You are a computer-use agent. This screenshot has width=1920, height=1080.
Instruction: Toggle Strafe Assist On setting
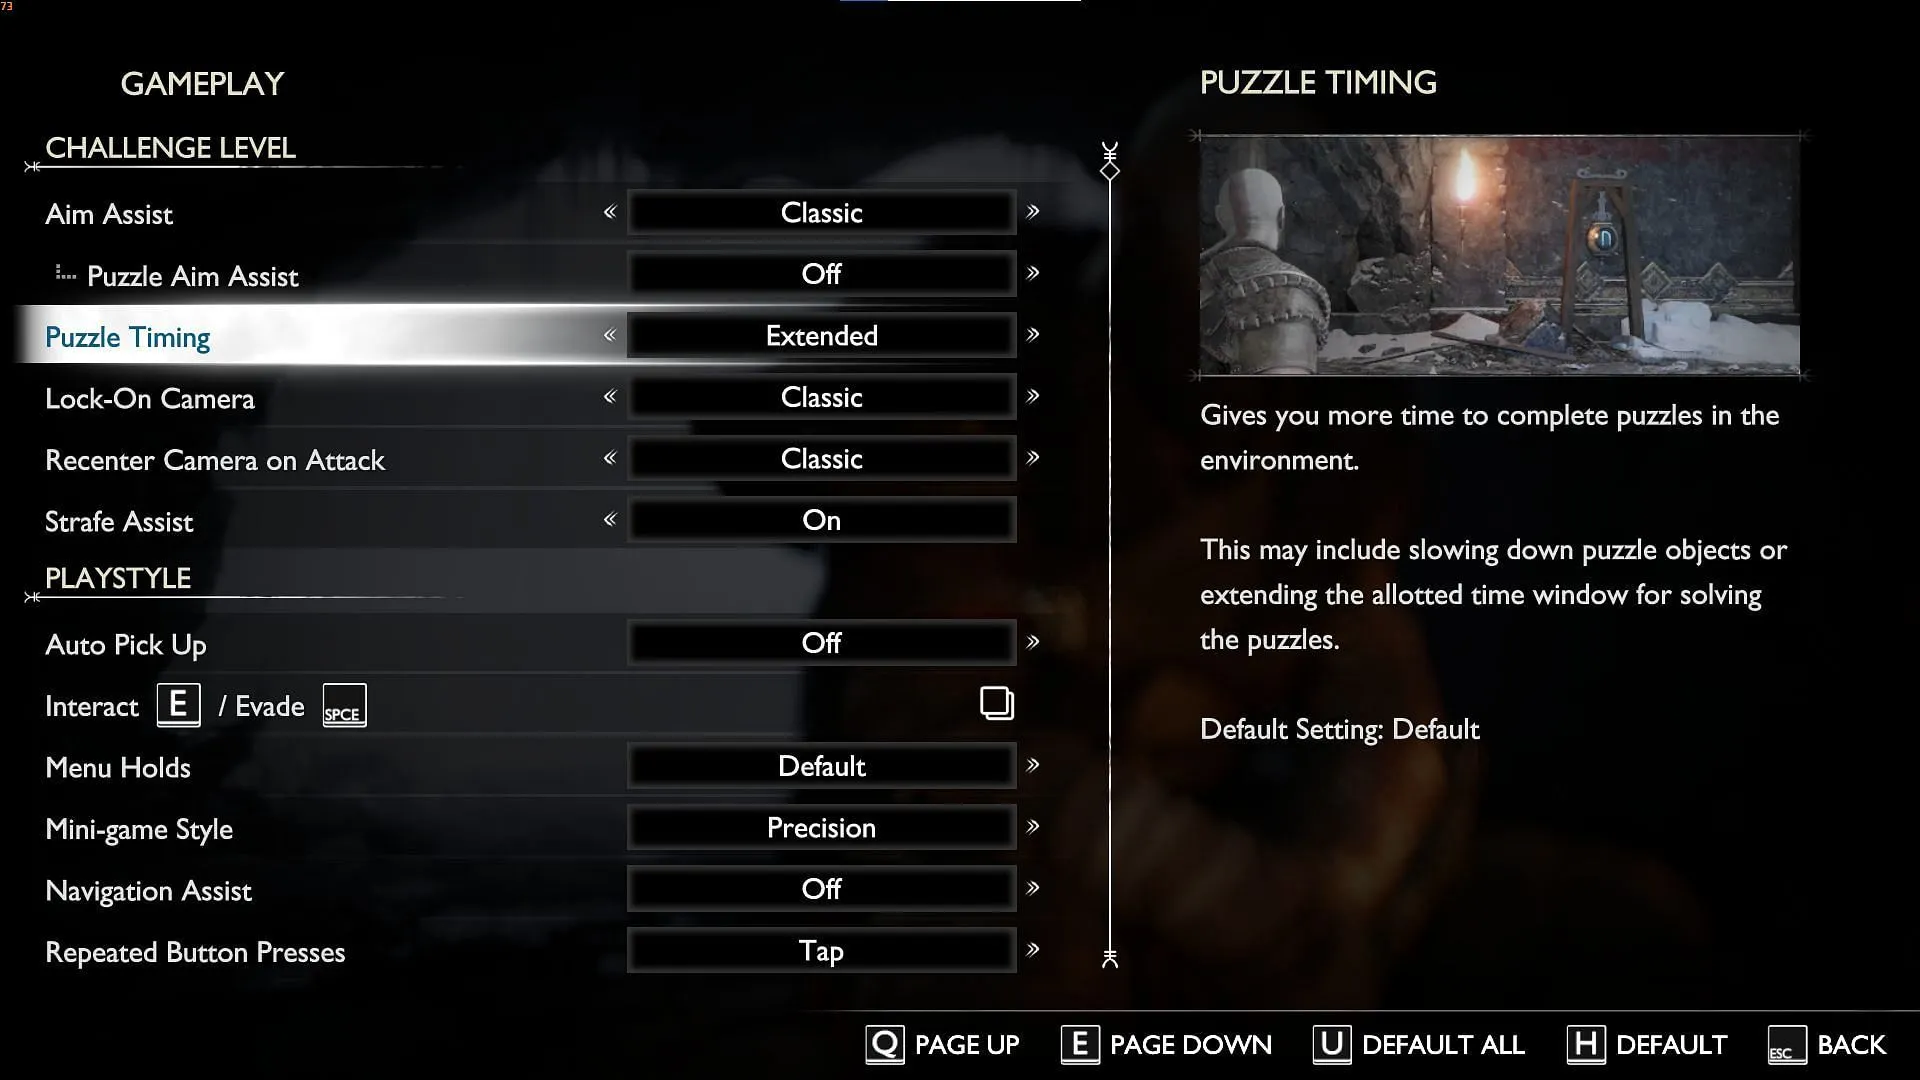click(822, 520)
